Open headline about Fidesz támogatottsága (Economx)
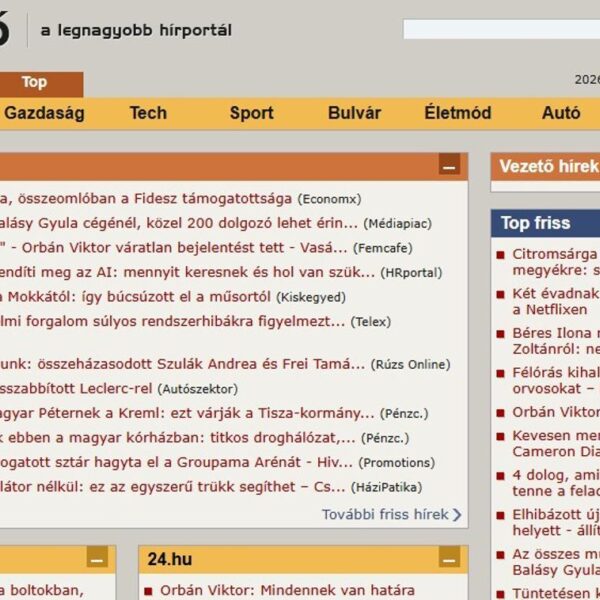This screenshot has width=600, height=600. (146, 199)
